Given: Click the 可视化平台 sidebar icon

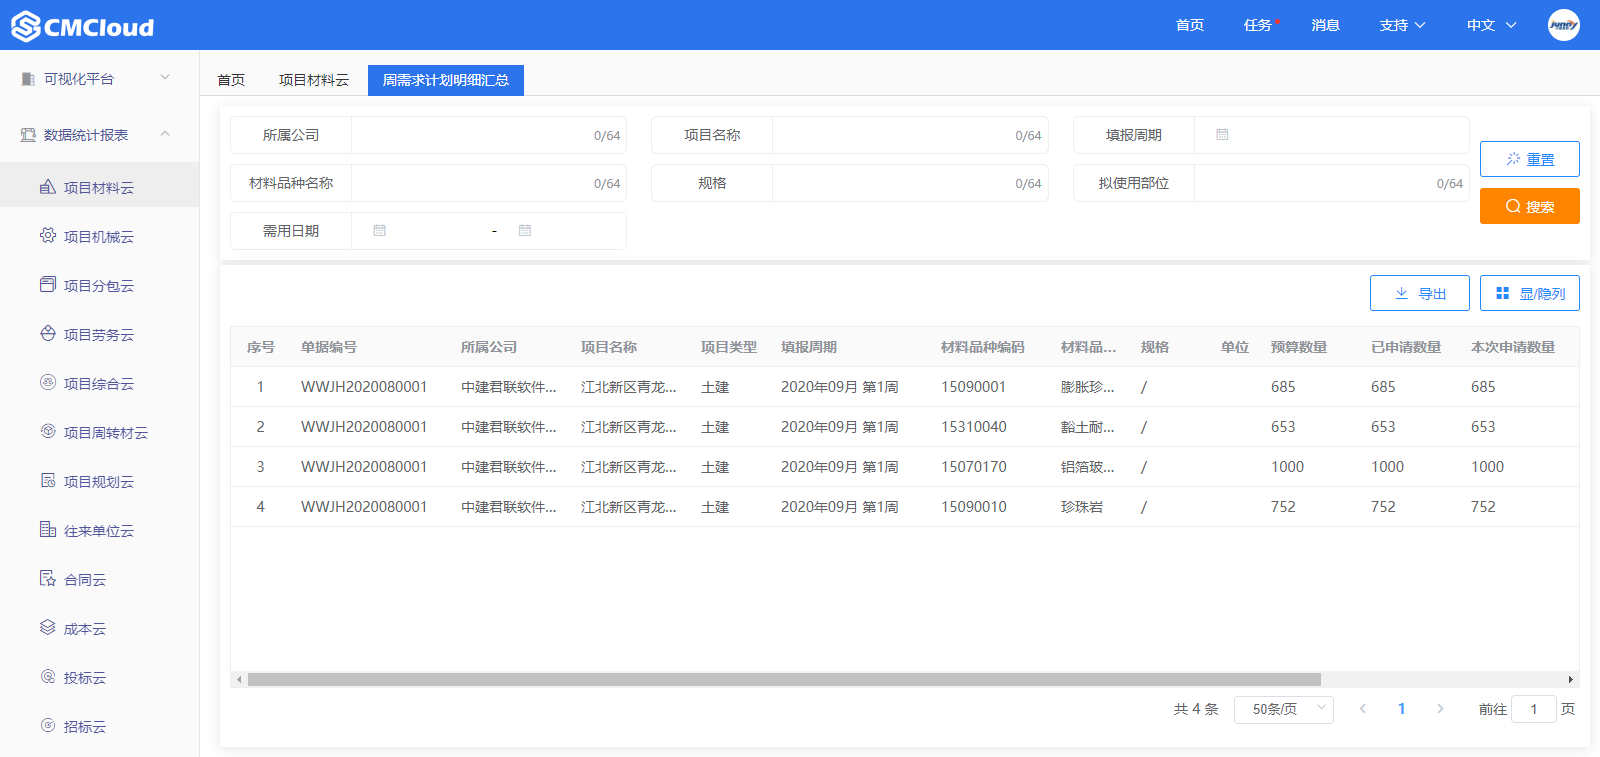Looking at the screenshot, I should 28,78.
